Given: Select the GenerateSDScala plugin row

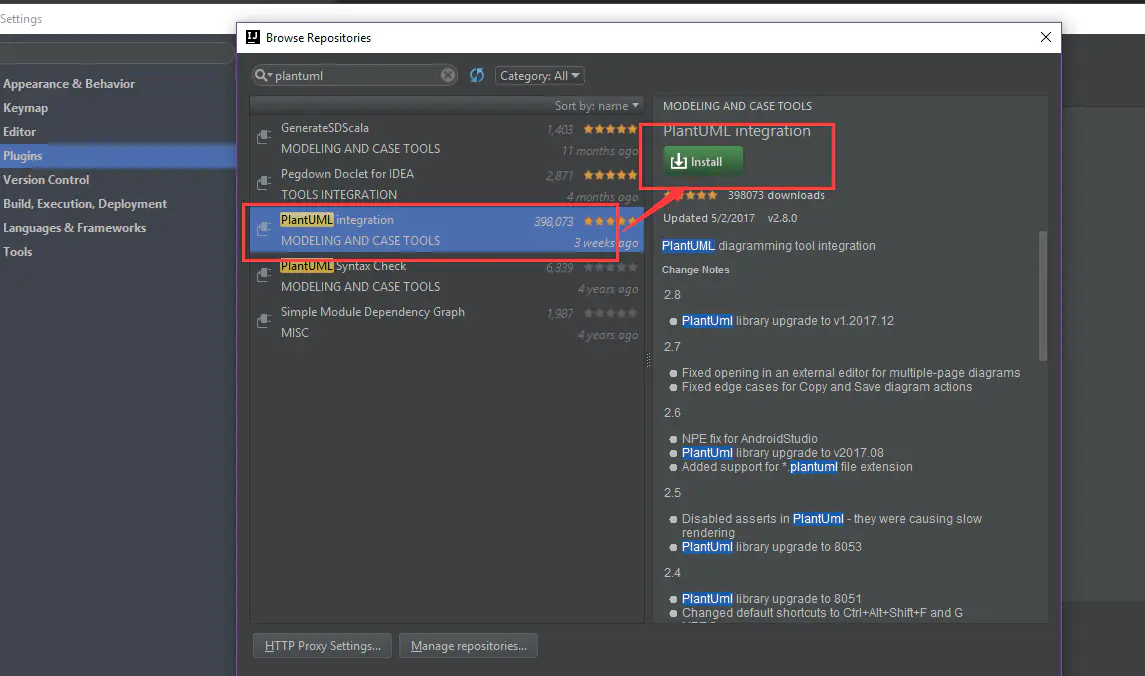Looking at the screenshot, I should (447, 138).
